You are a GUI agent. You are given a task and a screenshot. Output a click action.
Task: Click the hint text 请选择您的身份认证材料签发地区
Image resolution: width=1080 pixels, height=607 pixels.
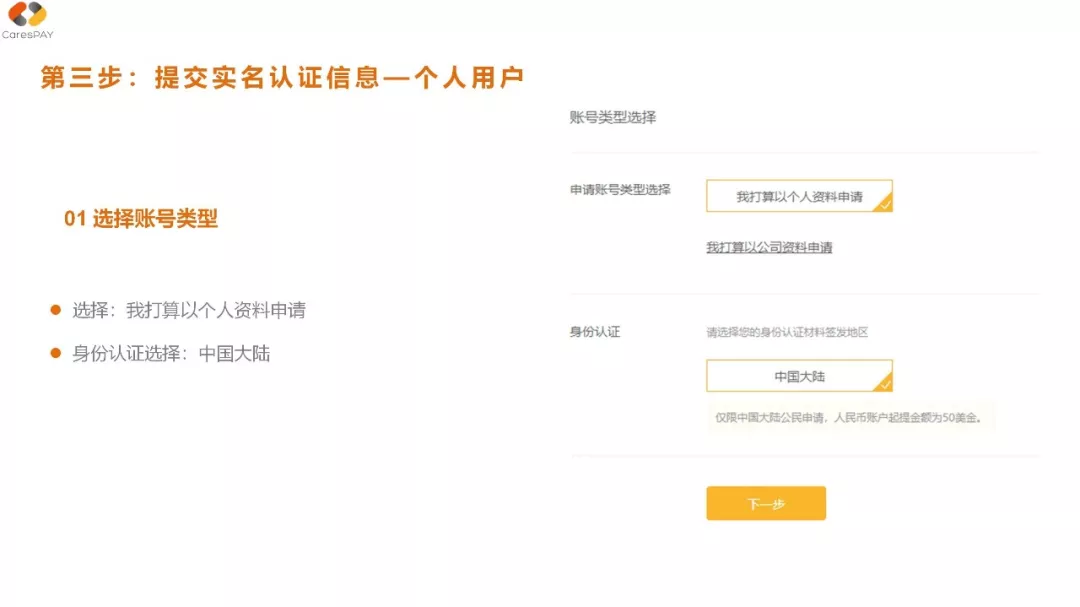(x=789, y=332)
